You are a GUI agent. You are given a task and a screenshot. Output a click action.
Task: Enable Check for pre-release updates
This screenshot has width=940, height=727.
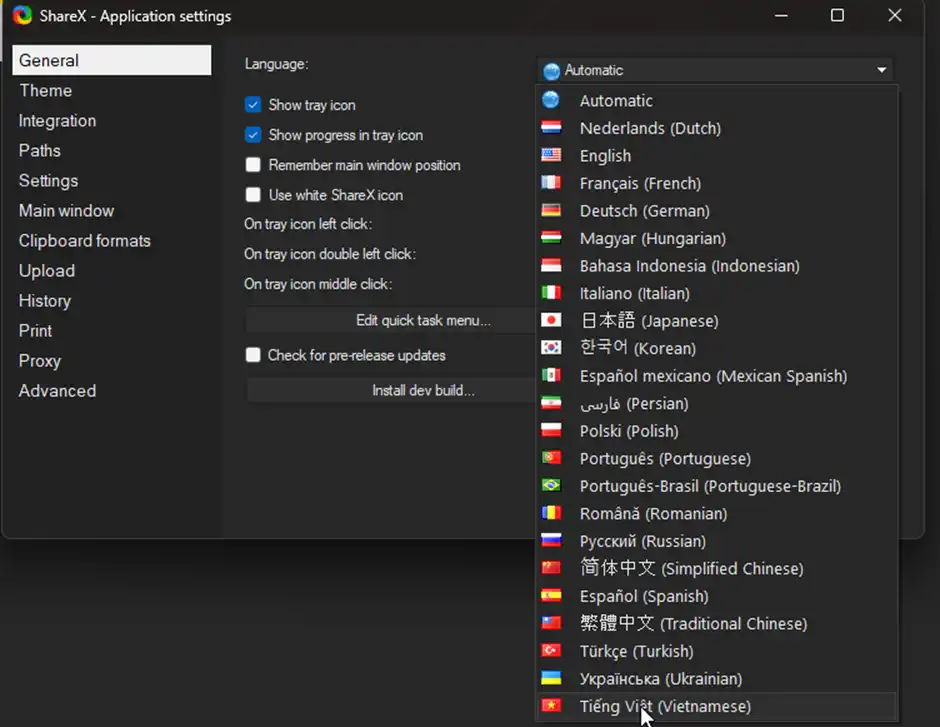tap(253, 356)
